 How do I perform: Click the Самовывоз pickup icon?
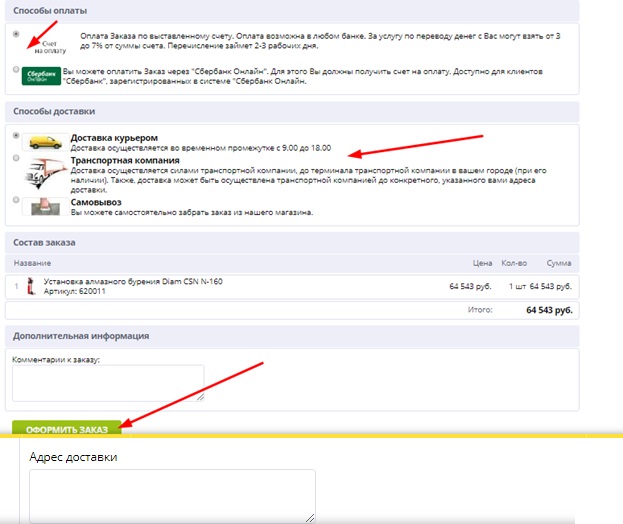coord(44,206)
